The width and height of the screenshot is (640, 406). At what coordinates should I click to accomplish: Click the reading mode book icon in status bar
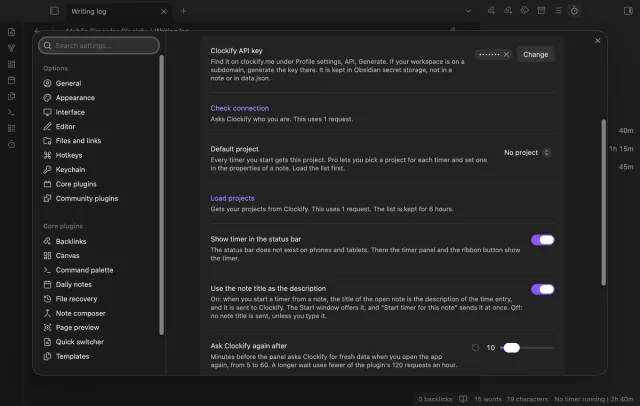463,399
